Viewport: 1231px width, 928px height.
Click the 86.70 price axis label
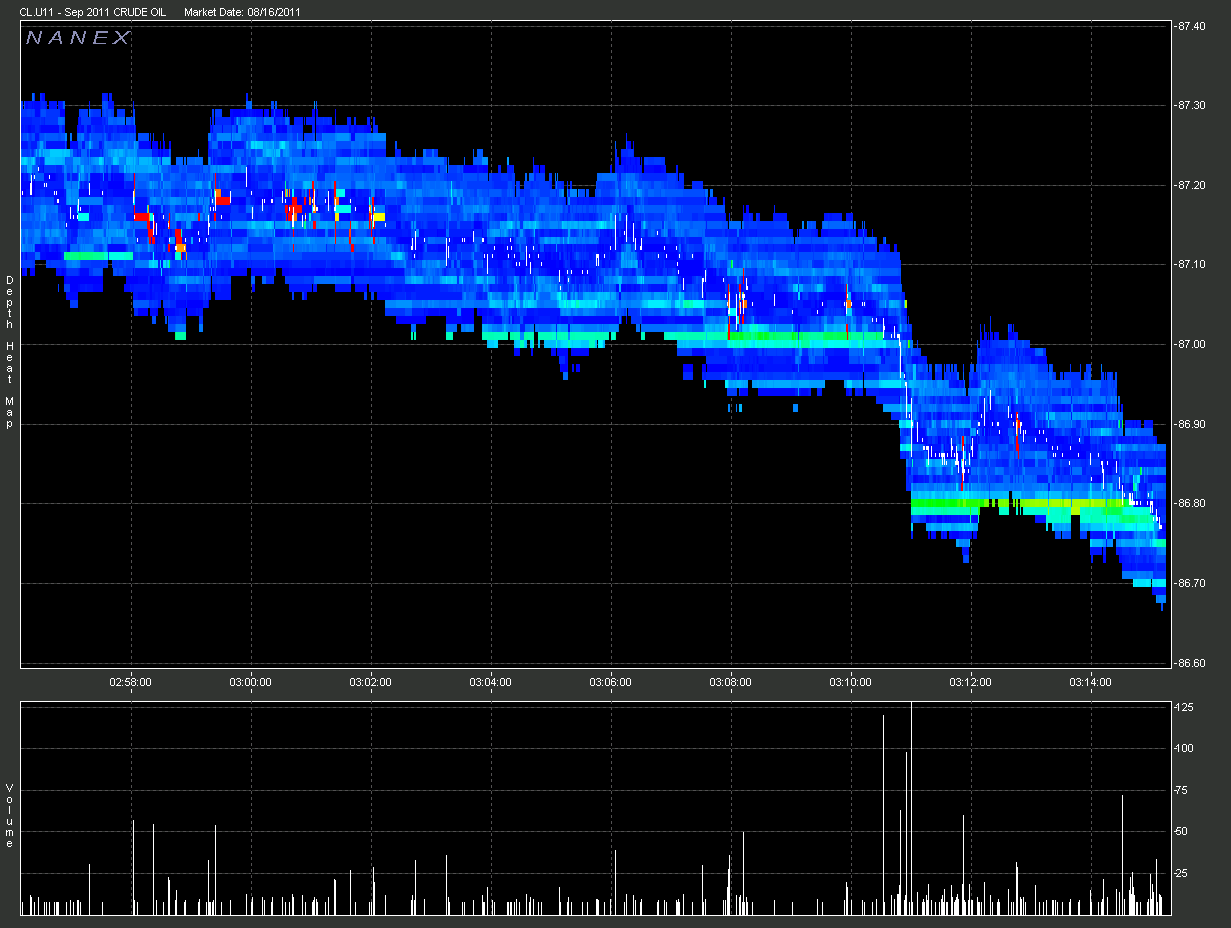pyautogui.click(x=1191, y=583)
